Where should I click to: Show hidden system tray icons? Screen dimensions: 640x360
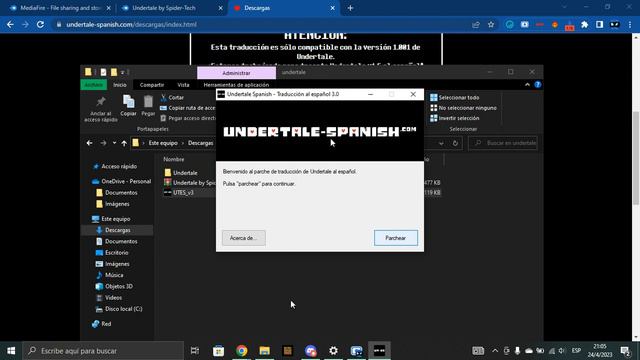495,351
